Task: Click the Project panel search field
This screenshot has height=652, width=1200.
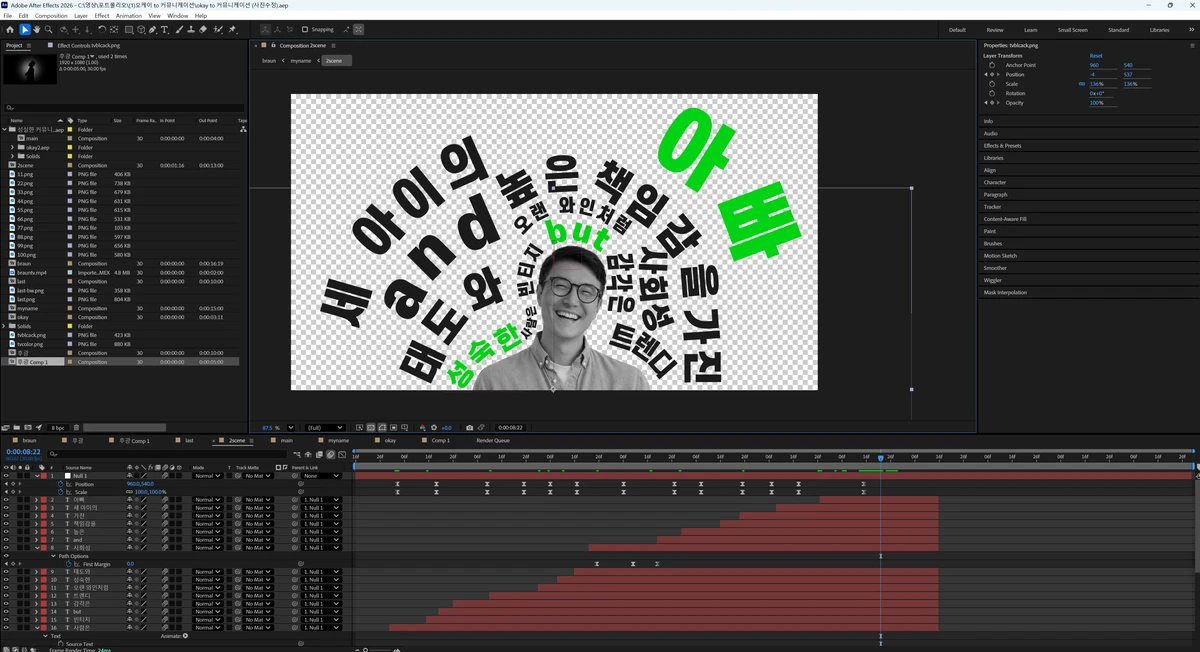Action: click(x=124, y=108)
